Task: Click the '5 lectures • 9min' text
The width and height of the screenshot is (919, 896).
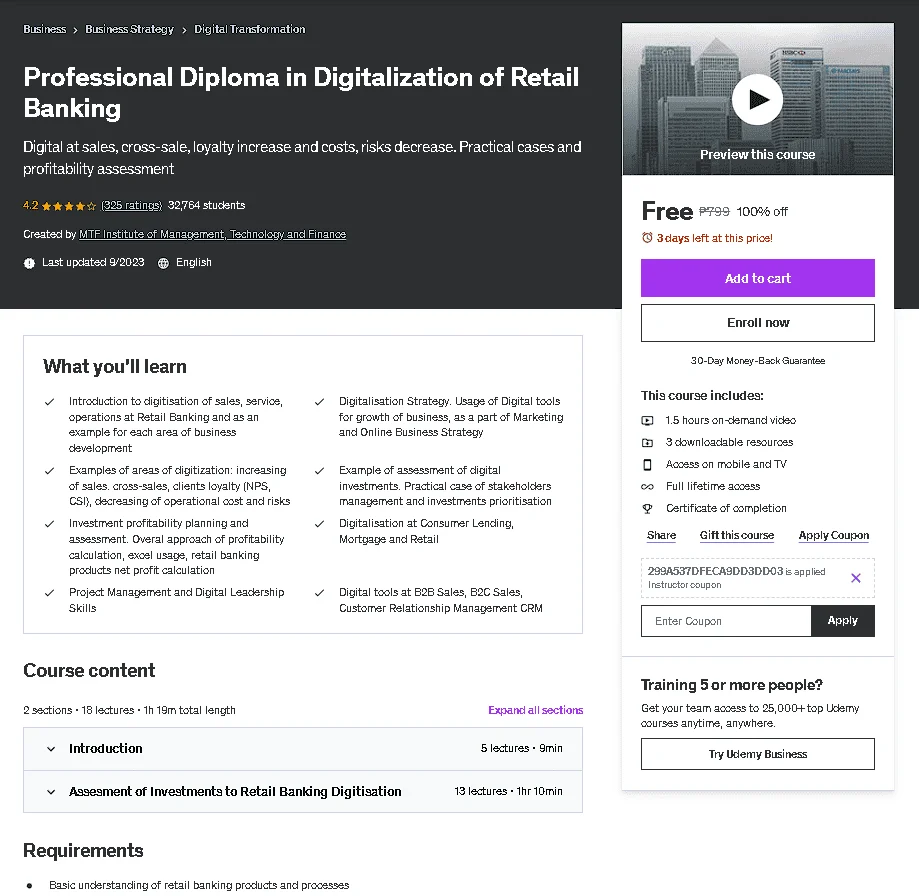Action: click(522, 748)
